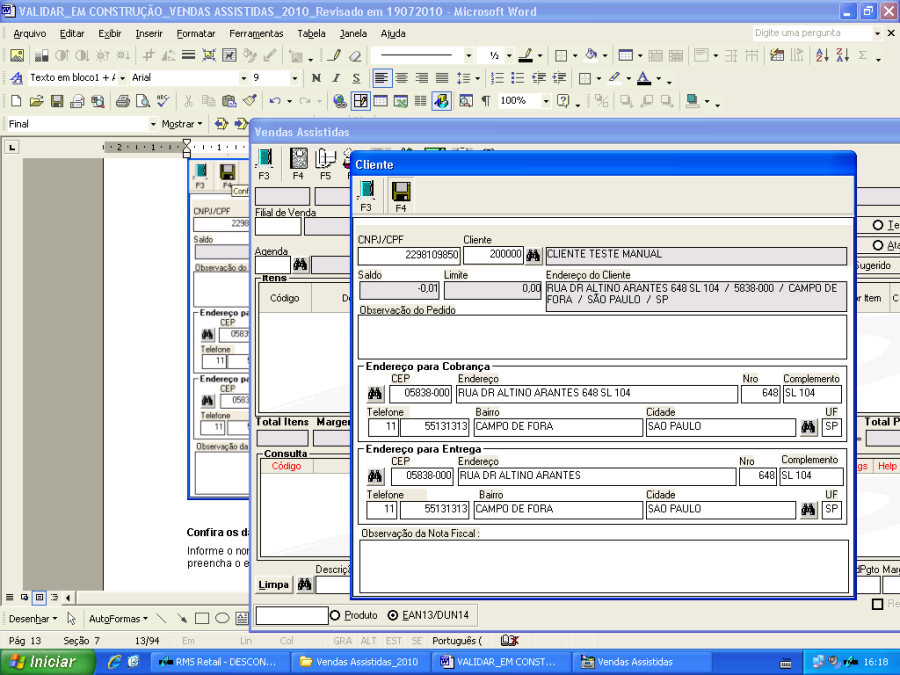This screenshot has height=675, width=900.
Task: Select the Crop tool in Word
Action: click(149, 55)
